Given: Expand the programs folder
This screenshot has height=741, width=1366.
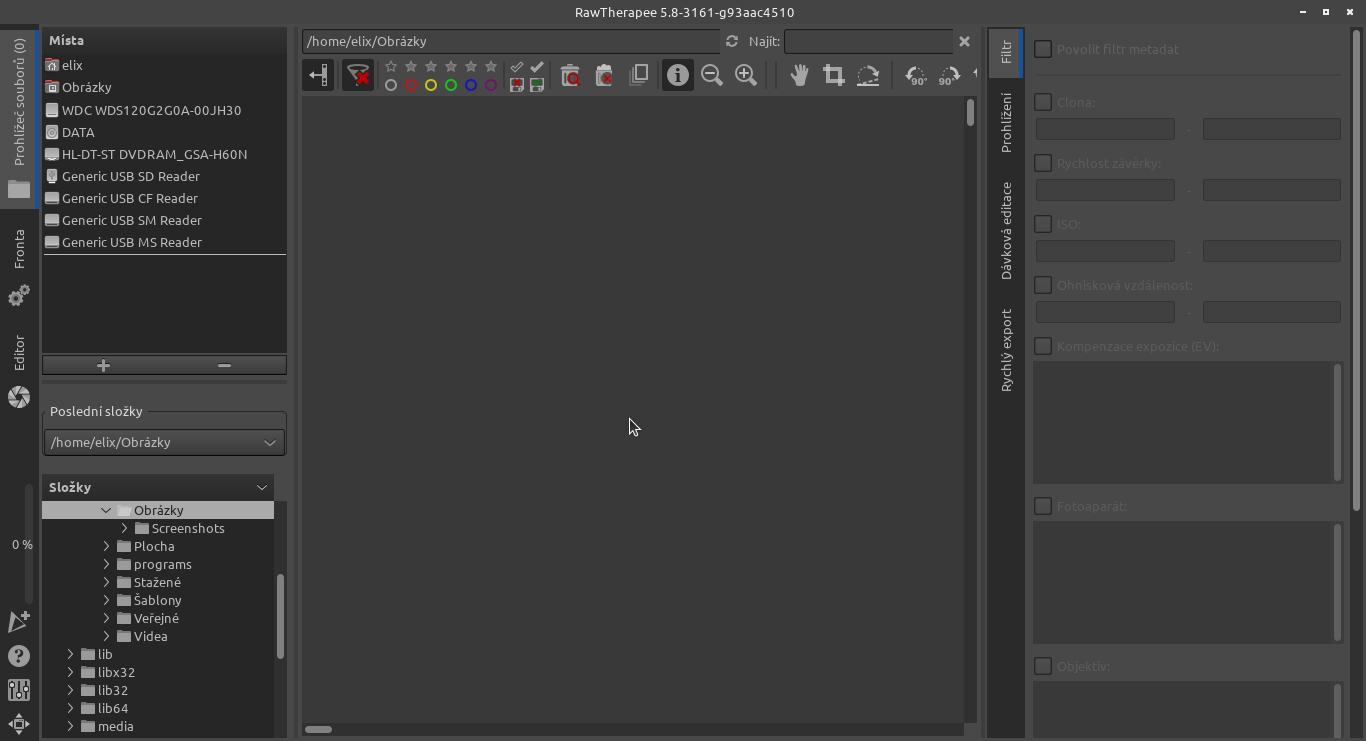Looking at the screenshot, I should tap(106, 564).
